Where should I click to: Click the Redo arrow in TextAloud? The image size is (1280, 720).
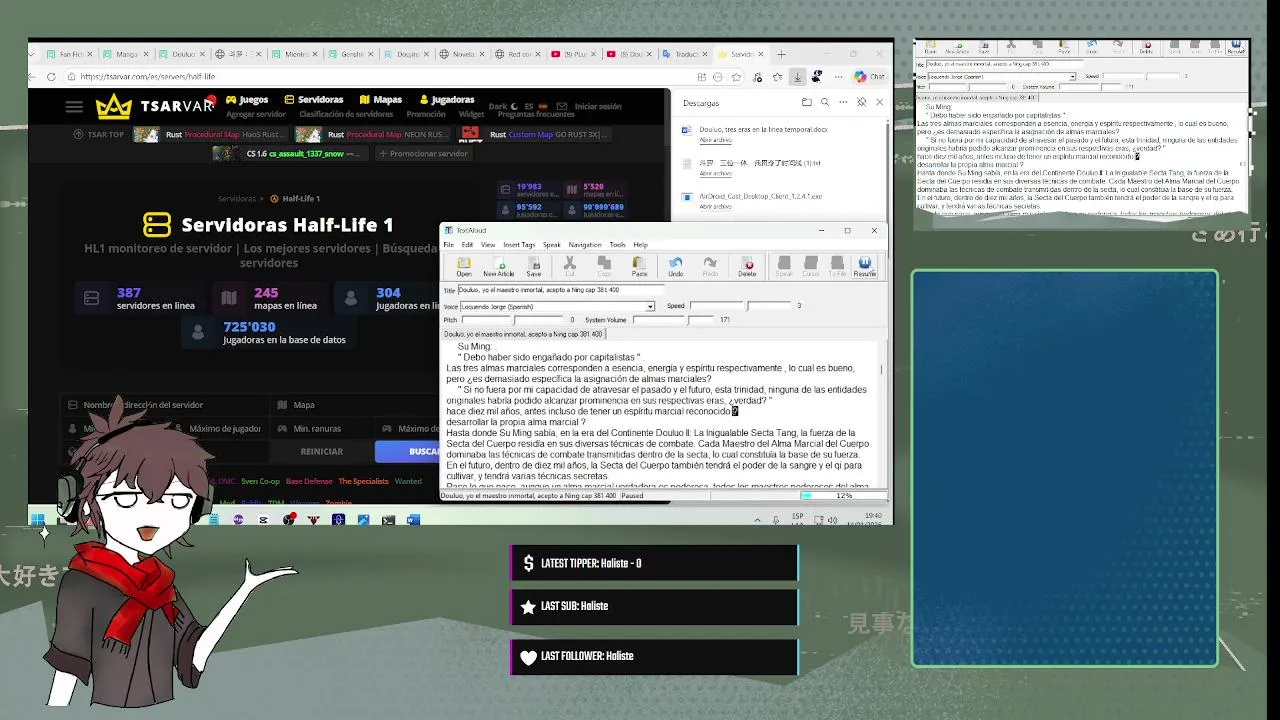coord(710,266)
